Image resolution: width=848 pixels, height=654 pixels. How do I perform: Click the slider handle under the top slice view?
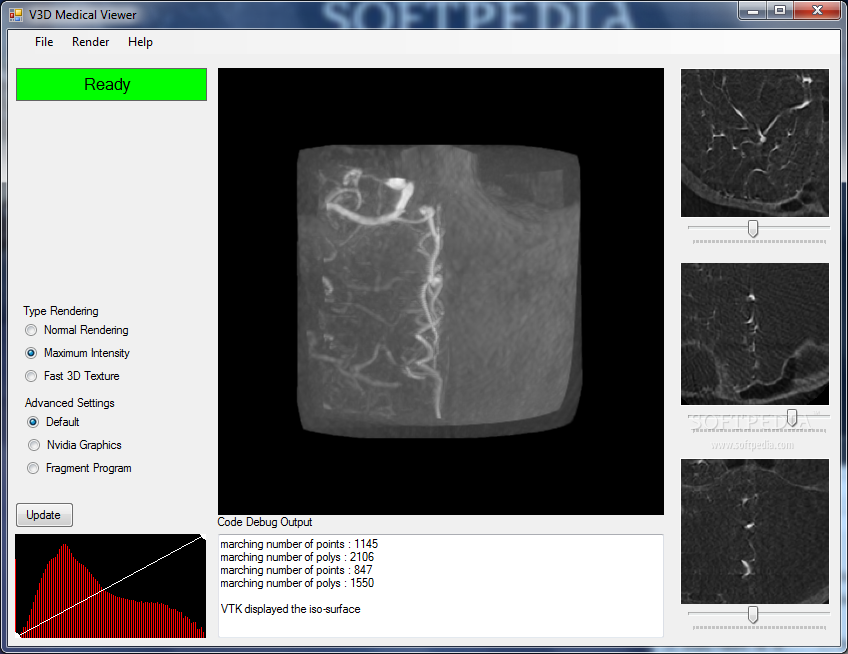pyautogui.click(x=752, y=228)
